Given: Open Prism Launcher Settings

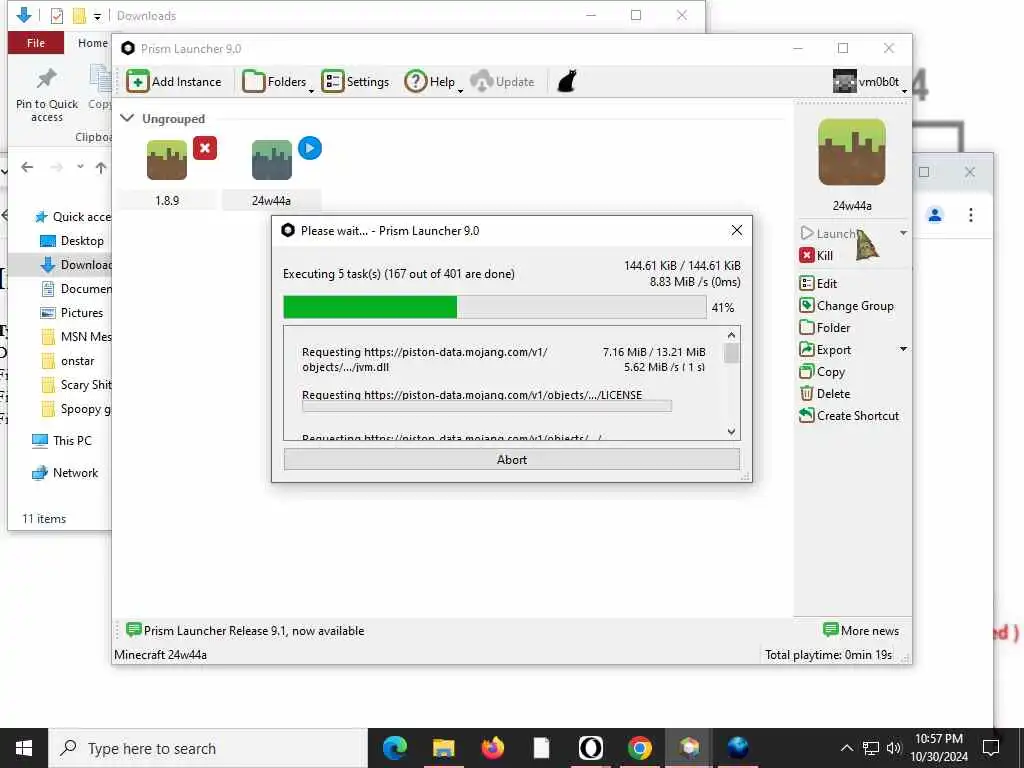Looking at the screenshot, I should pyautogui.click(x=355, y=82).
